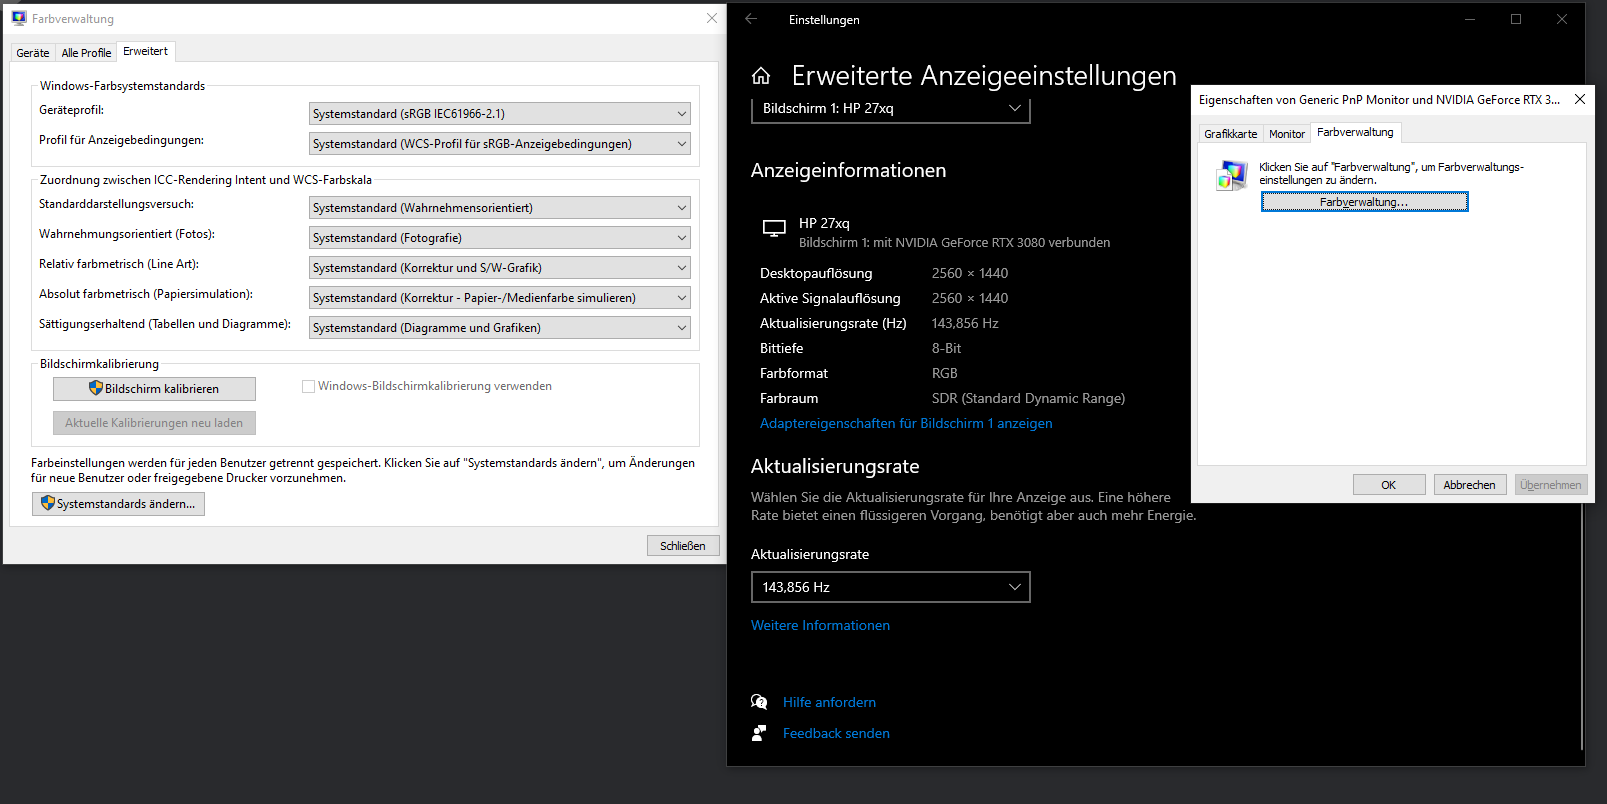The width and height of the screenshot is (1607, 804).
Task: Open Bildschirm 1: HP 27xq selector
Action: coord(891,108)
